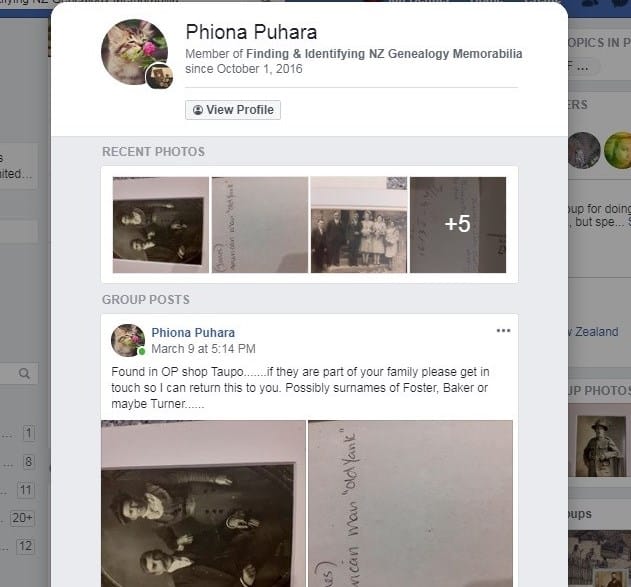Open the three-dot post options menu
Image resolution: width=631 pixels, height=587 pixels.
(503, 331)
